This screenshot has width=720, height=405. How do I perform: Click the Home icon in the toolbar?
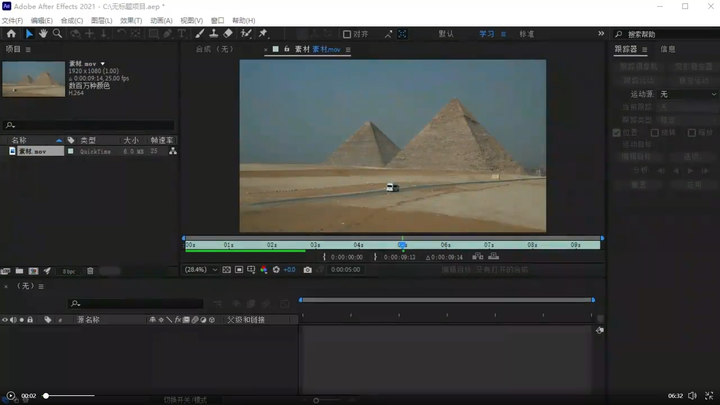[11, 34]
